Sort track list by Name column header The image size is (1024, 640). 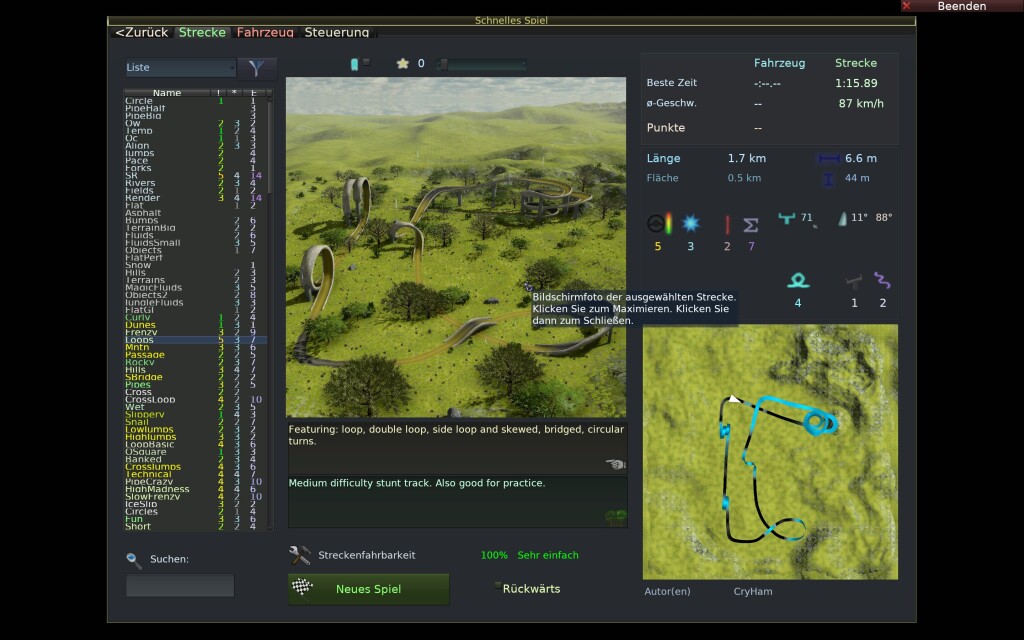tap(167, 93)
